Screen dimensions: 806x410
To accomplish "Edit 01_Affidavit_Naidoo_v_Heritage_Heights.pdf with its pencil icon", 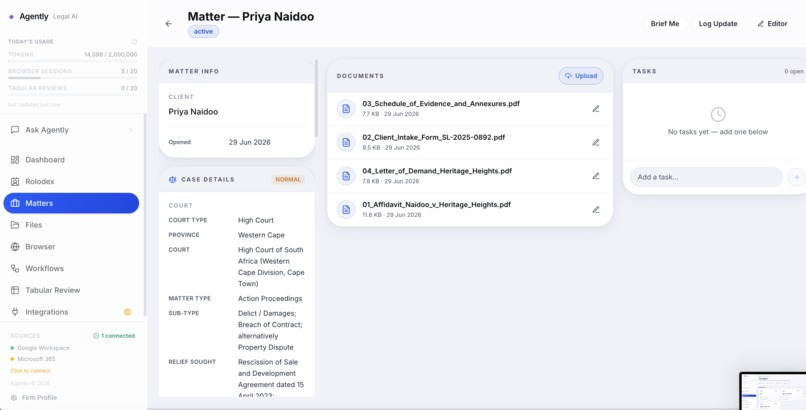I will 596,210.
